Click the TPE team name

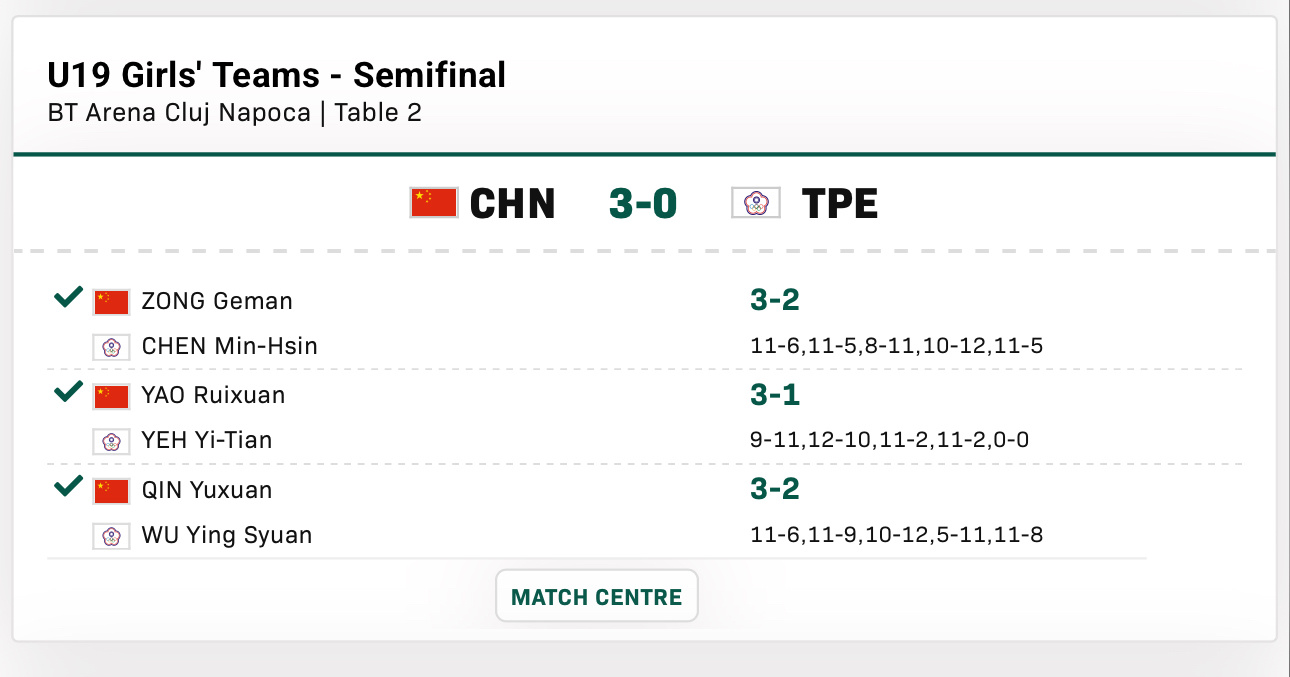coord(840,204)
